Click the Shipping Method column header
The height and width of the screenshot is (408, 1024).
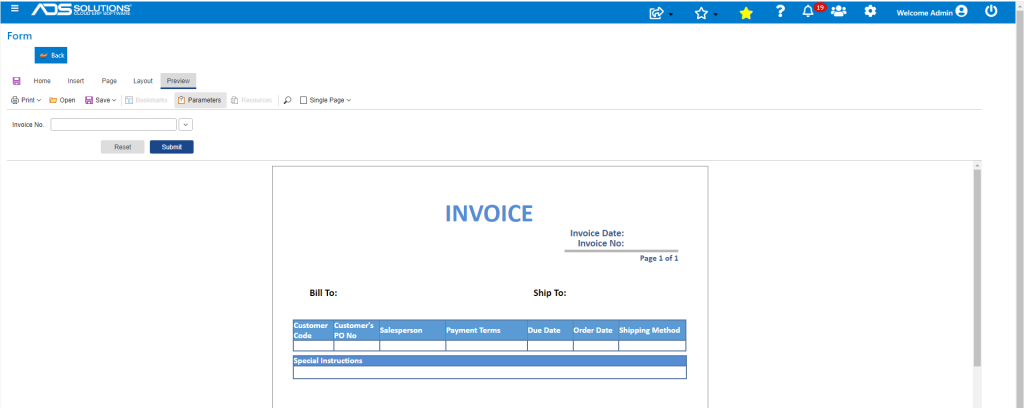coord(652,330)
